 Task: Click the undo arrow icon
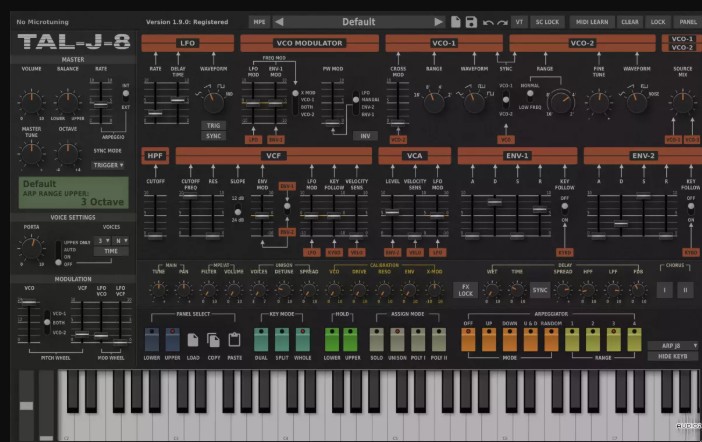point(488,22)
